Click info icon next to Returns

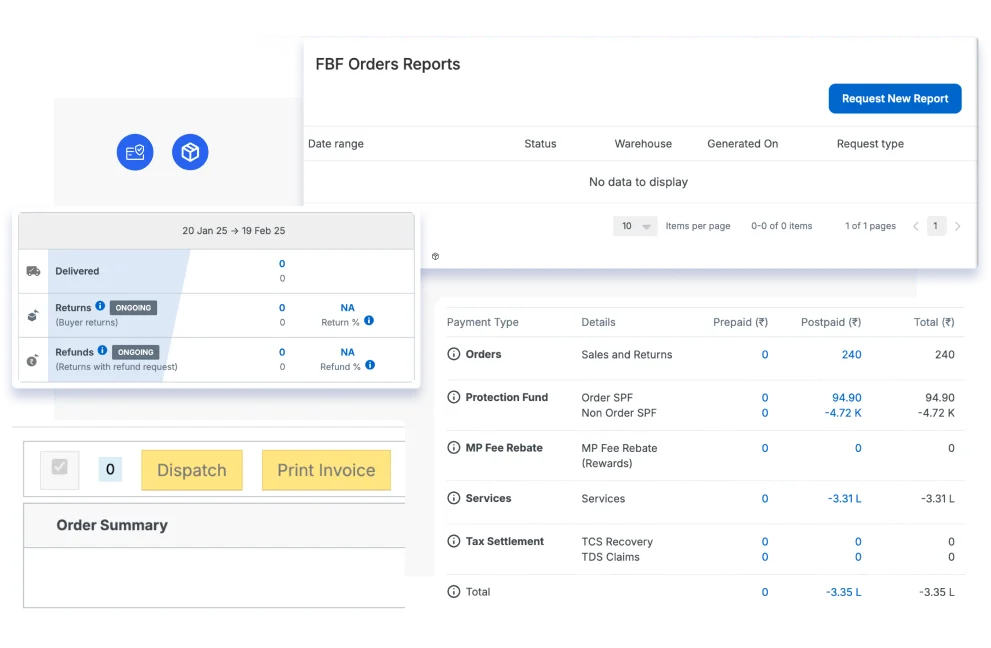(x=101, y=307)
